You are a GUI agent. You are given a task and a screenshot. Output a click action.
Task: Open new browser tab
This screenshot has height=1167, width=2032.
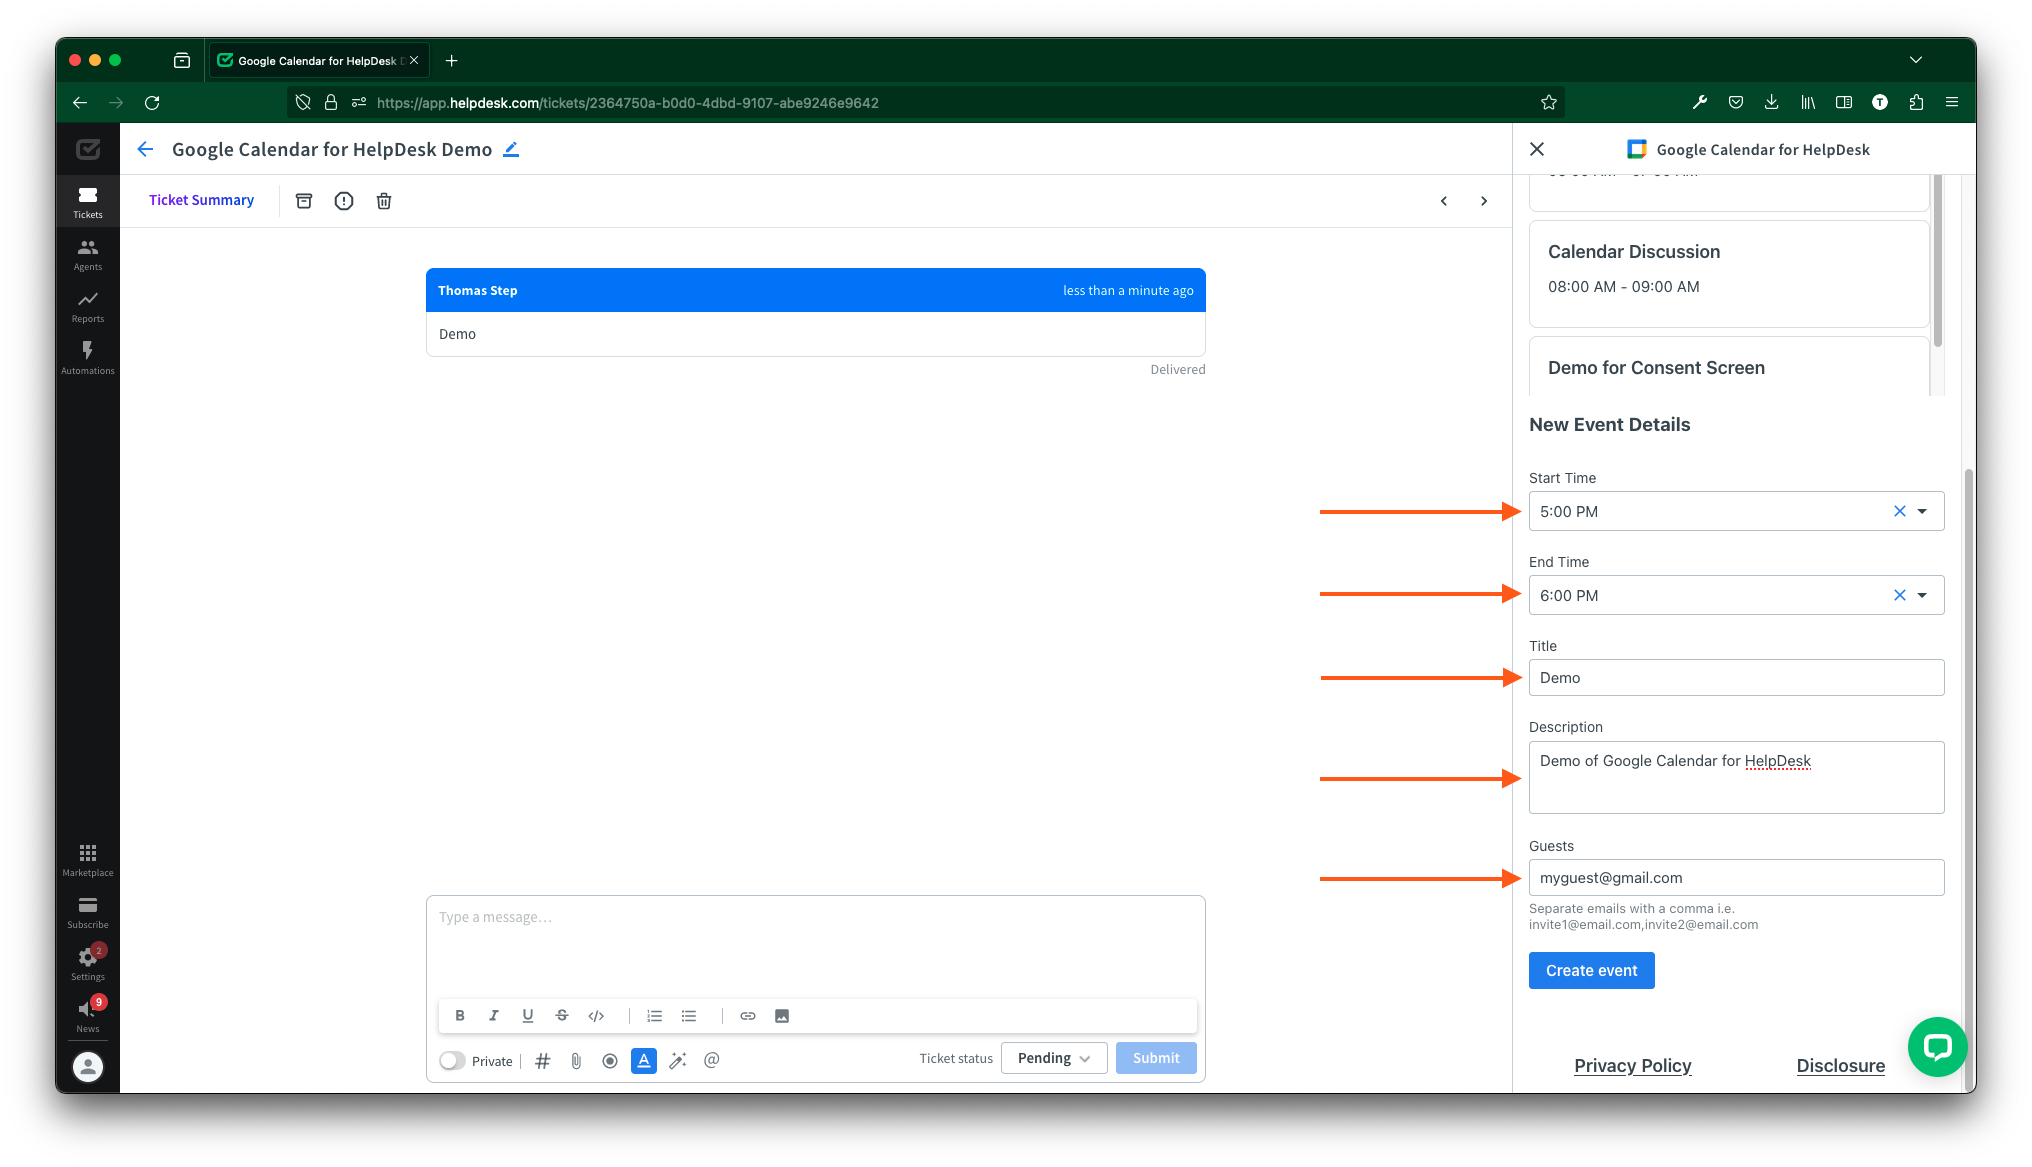point(452,61)
